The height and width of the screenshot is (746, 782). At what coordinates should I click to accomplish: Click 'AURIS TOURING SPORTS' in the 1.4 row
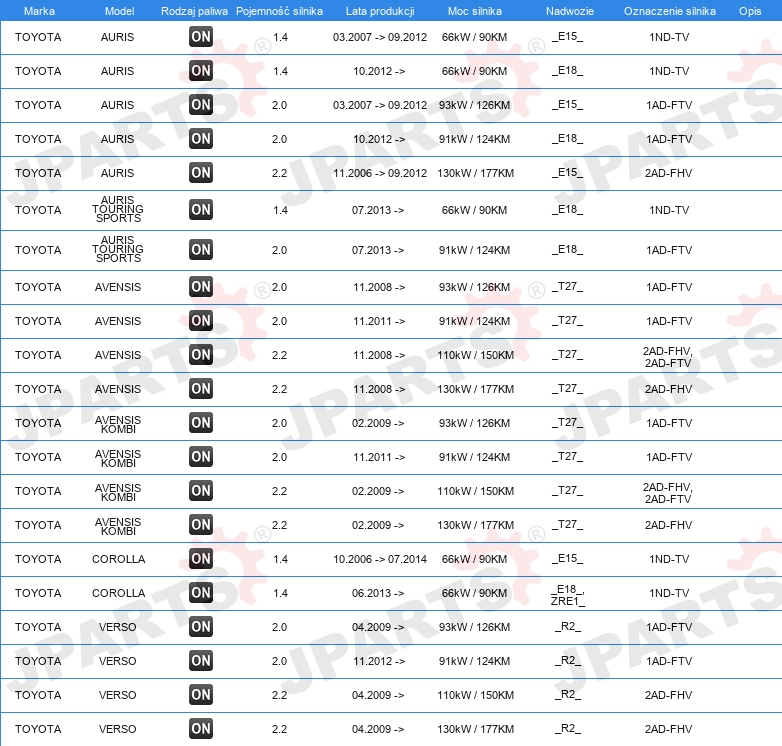[118, 209]
